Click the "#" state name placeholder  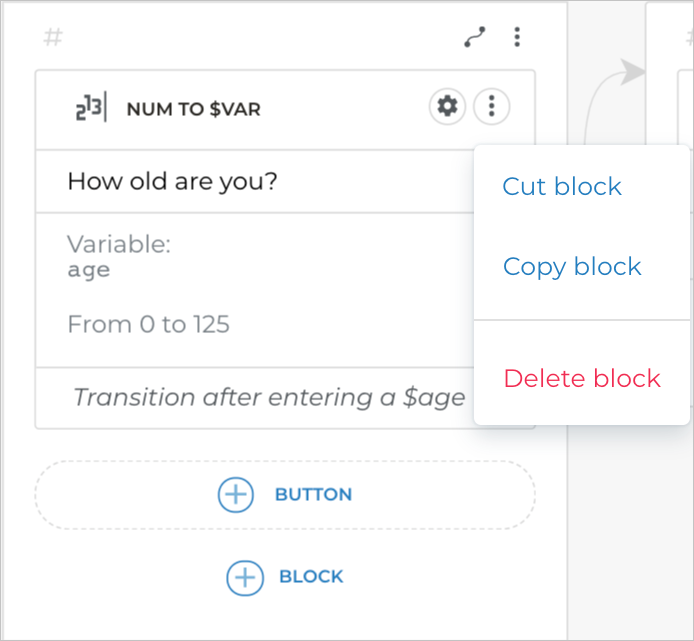(x=53, y=38)
